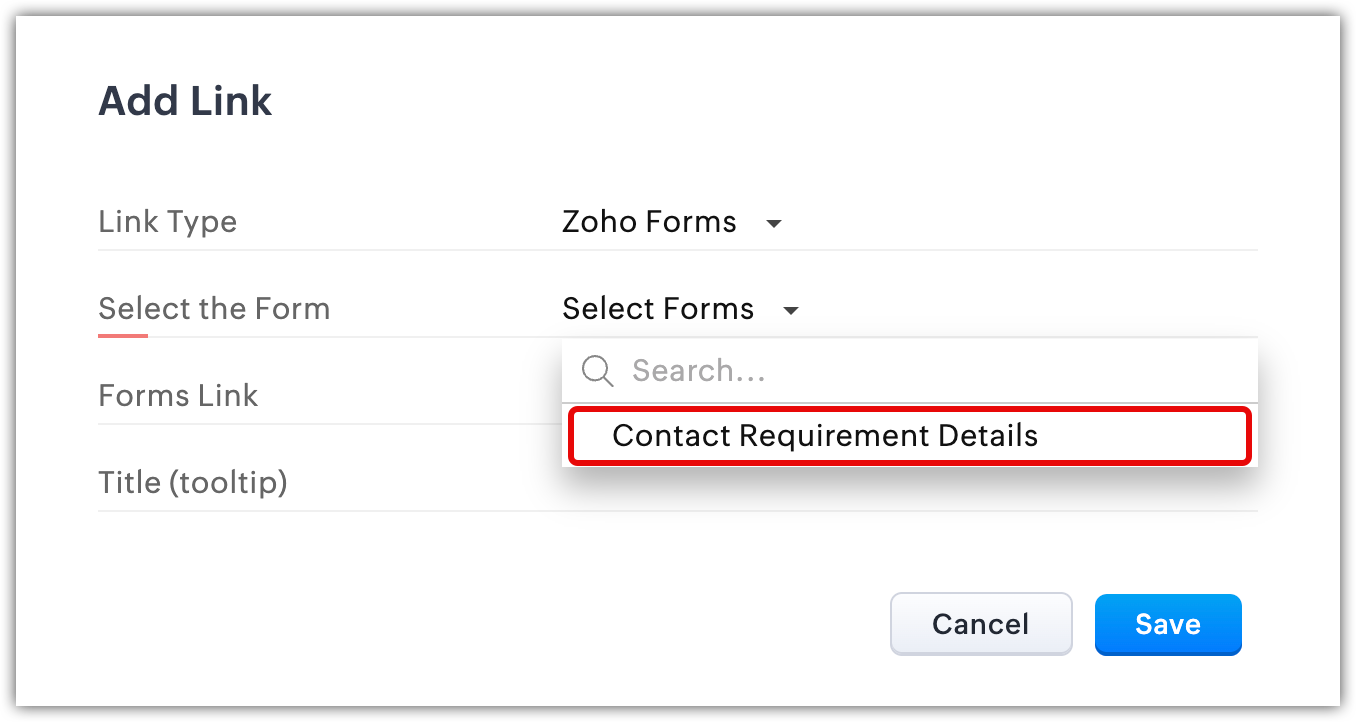
Task: Click the Add Link dialog heading
Action: [x=185, y=102]
